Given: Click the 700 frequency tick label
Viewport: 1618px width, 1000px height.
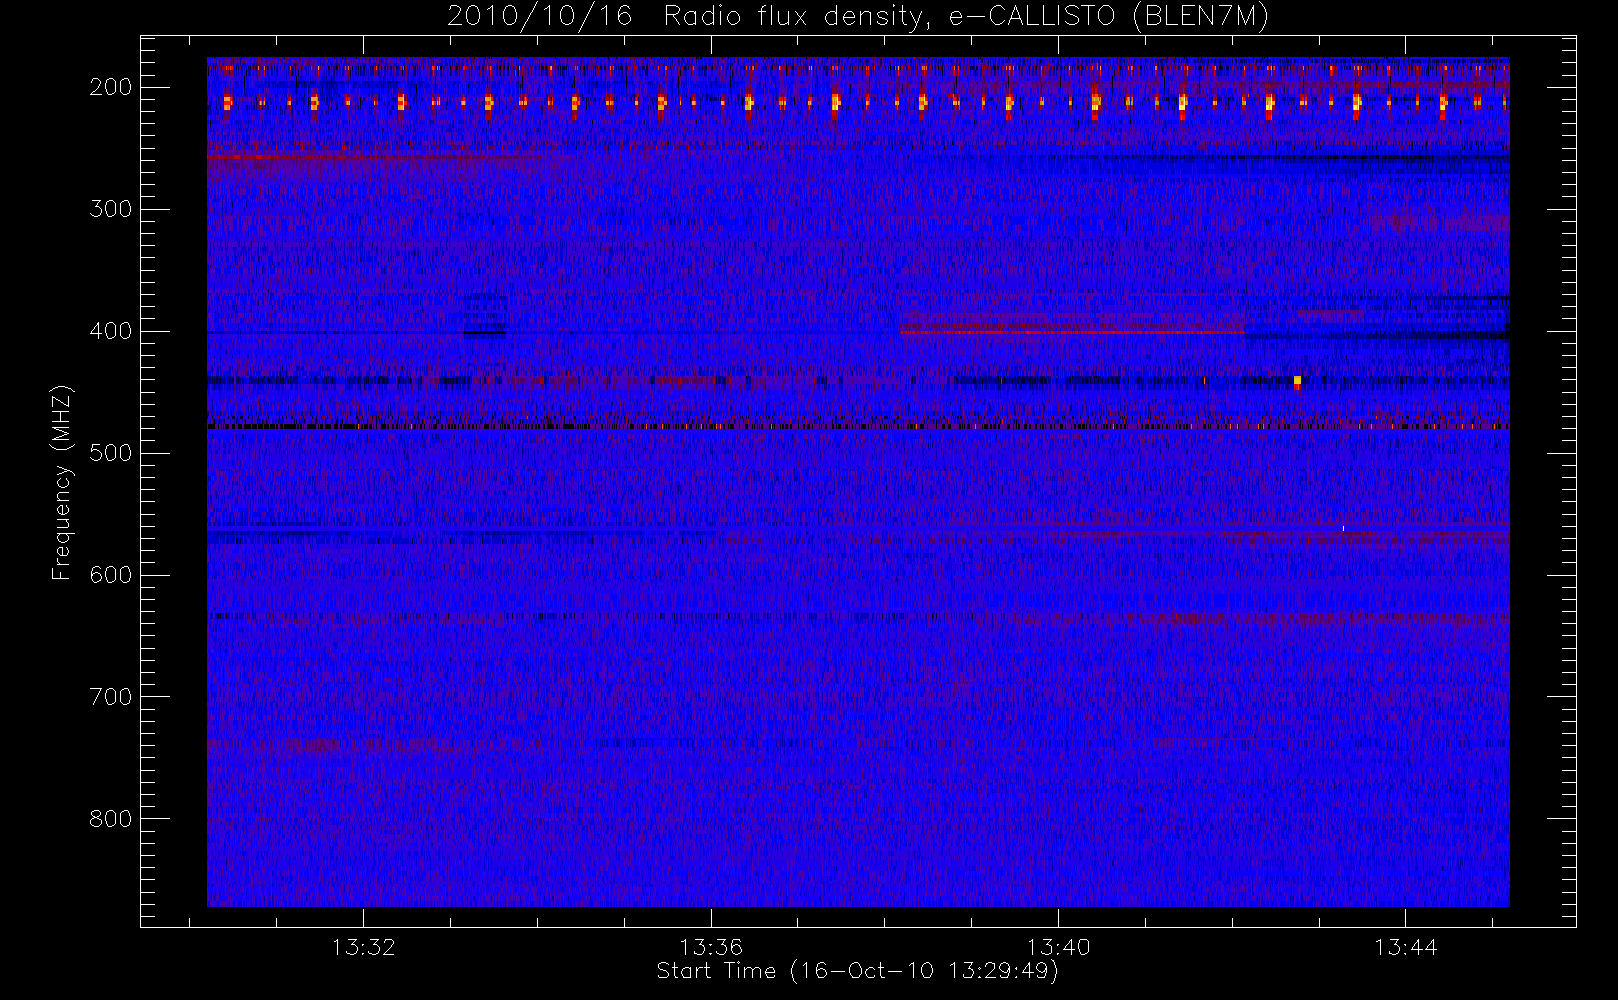Looking at the screenshot, I should [110, 697].
